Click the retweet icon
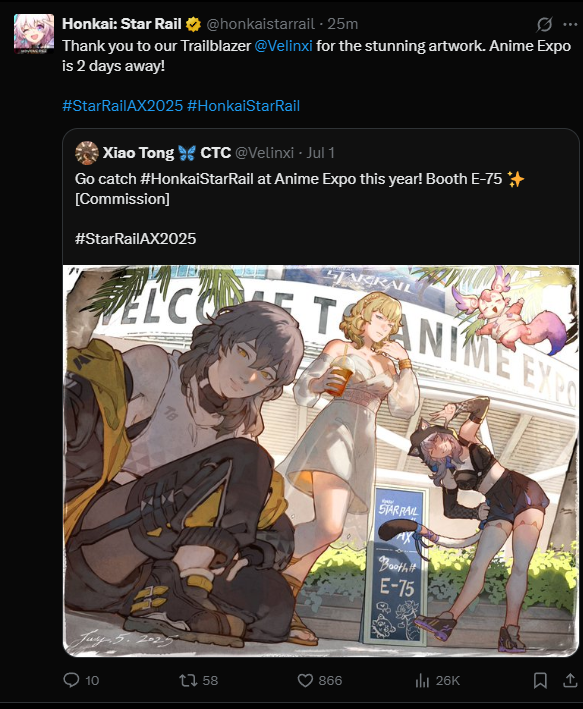The height and width of the screenshot is (709, 583). click(x=188, y=680)
